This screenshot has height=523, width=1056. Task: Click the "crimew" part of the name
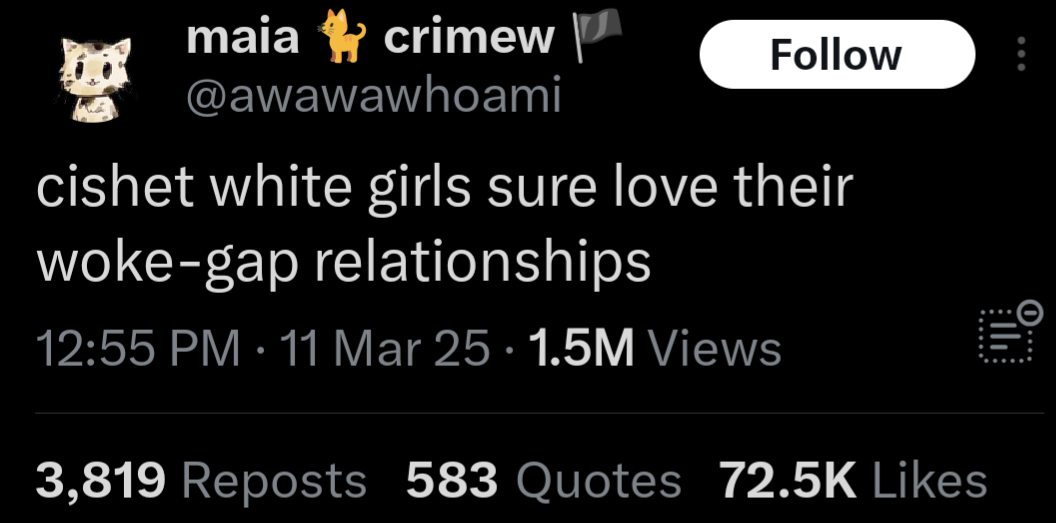coord(469,38)
